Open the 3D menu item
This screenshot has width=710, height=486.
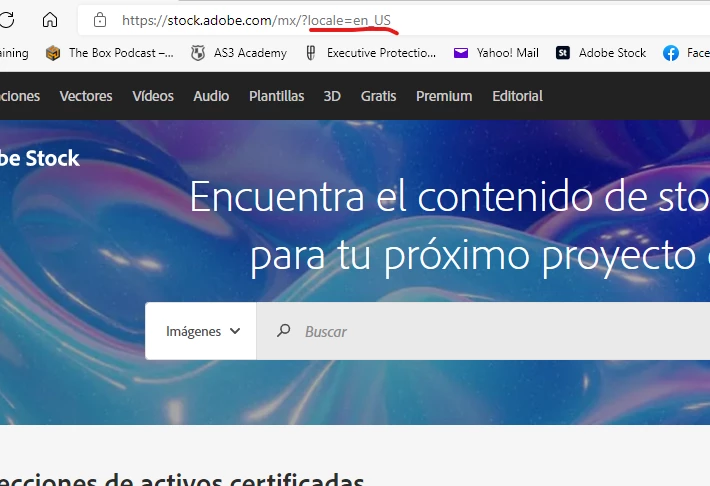point(332,96)
